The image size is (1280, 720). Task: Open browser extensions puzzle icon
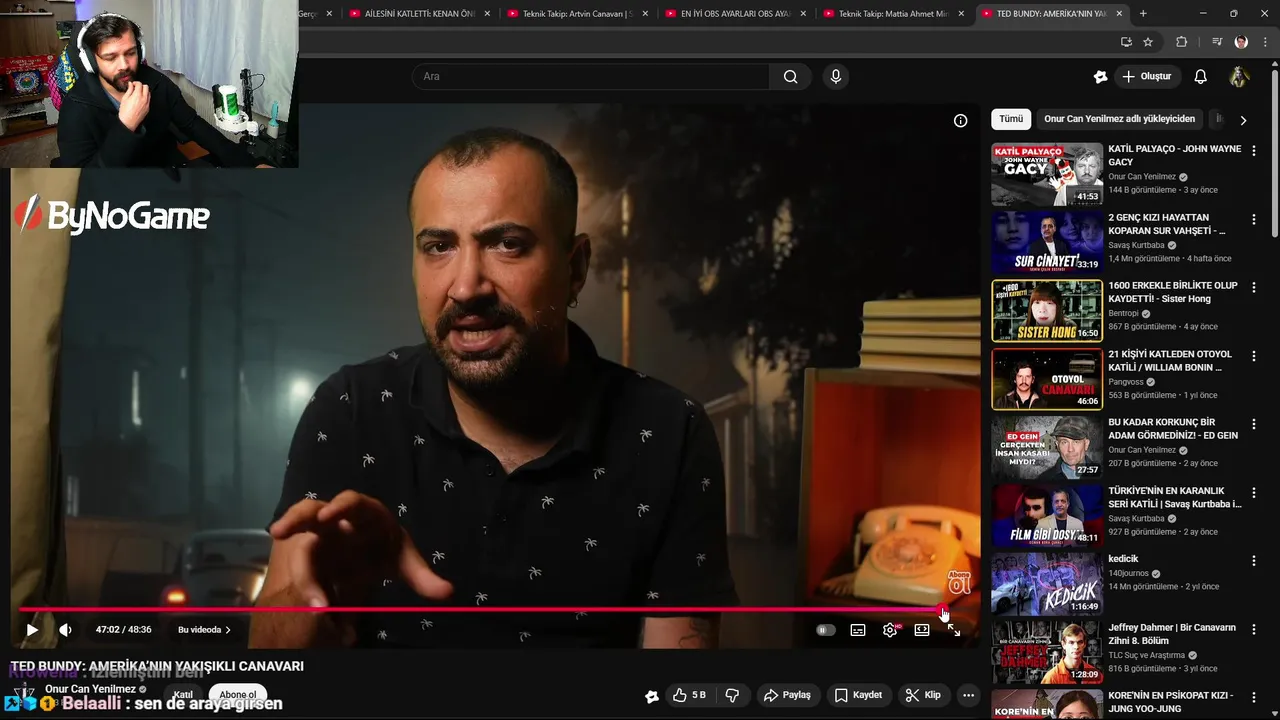(1181, 42)
